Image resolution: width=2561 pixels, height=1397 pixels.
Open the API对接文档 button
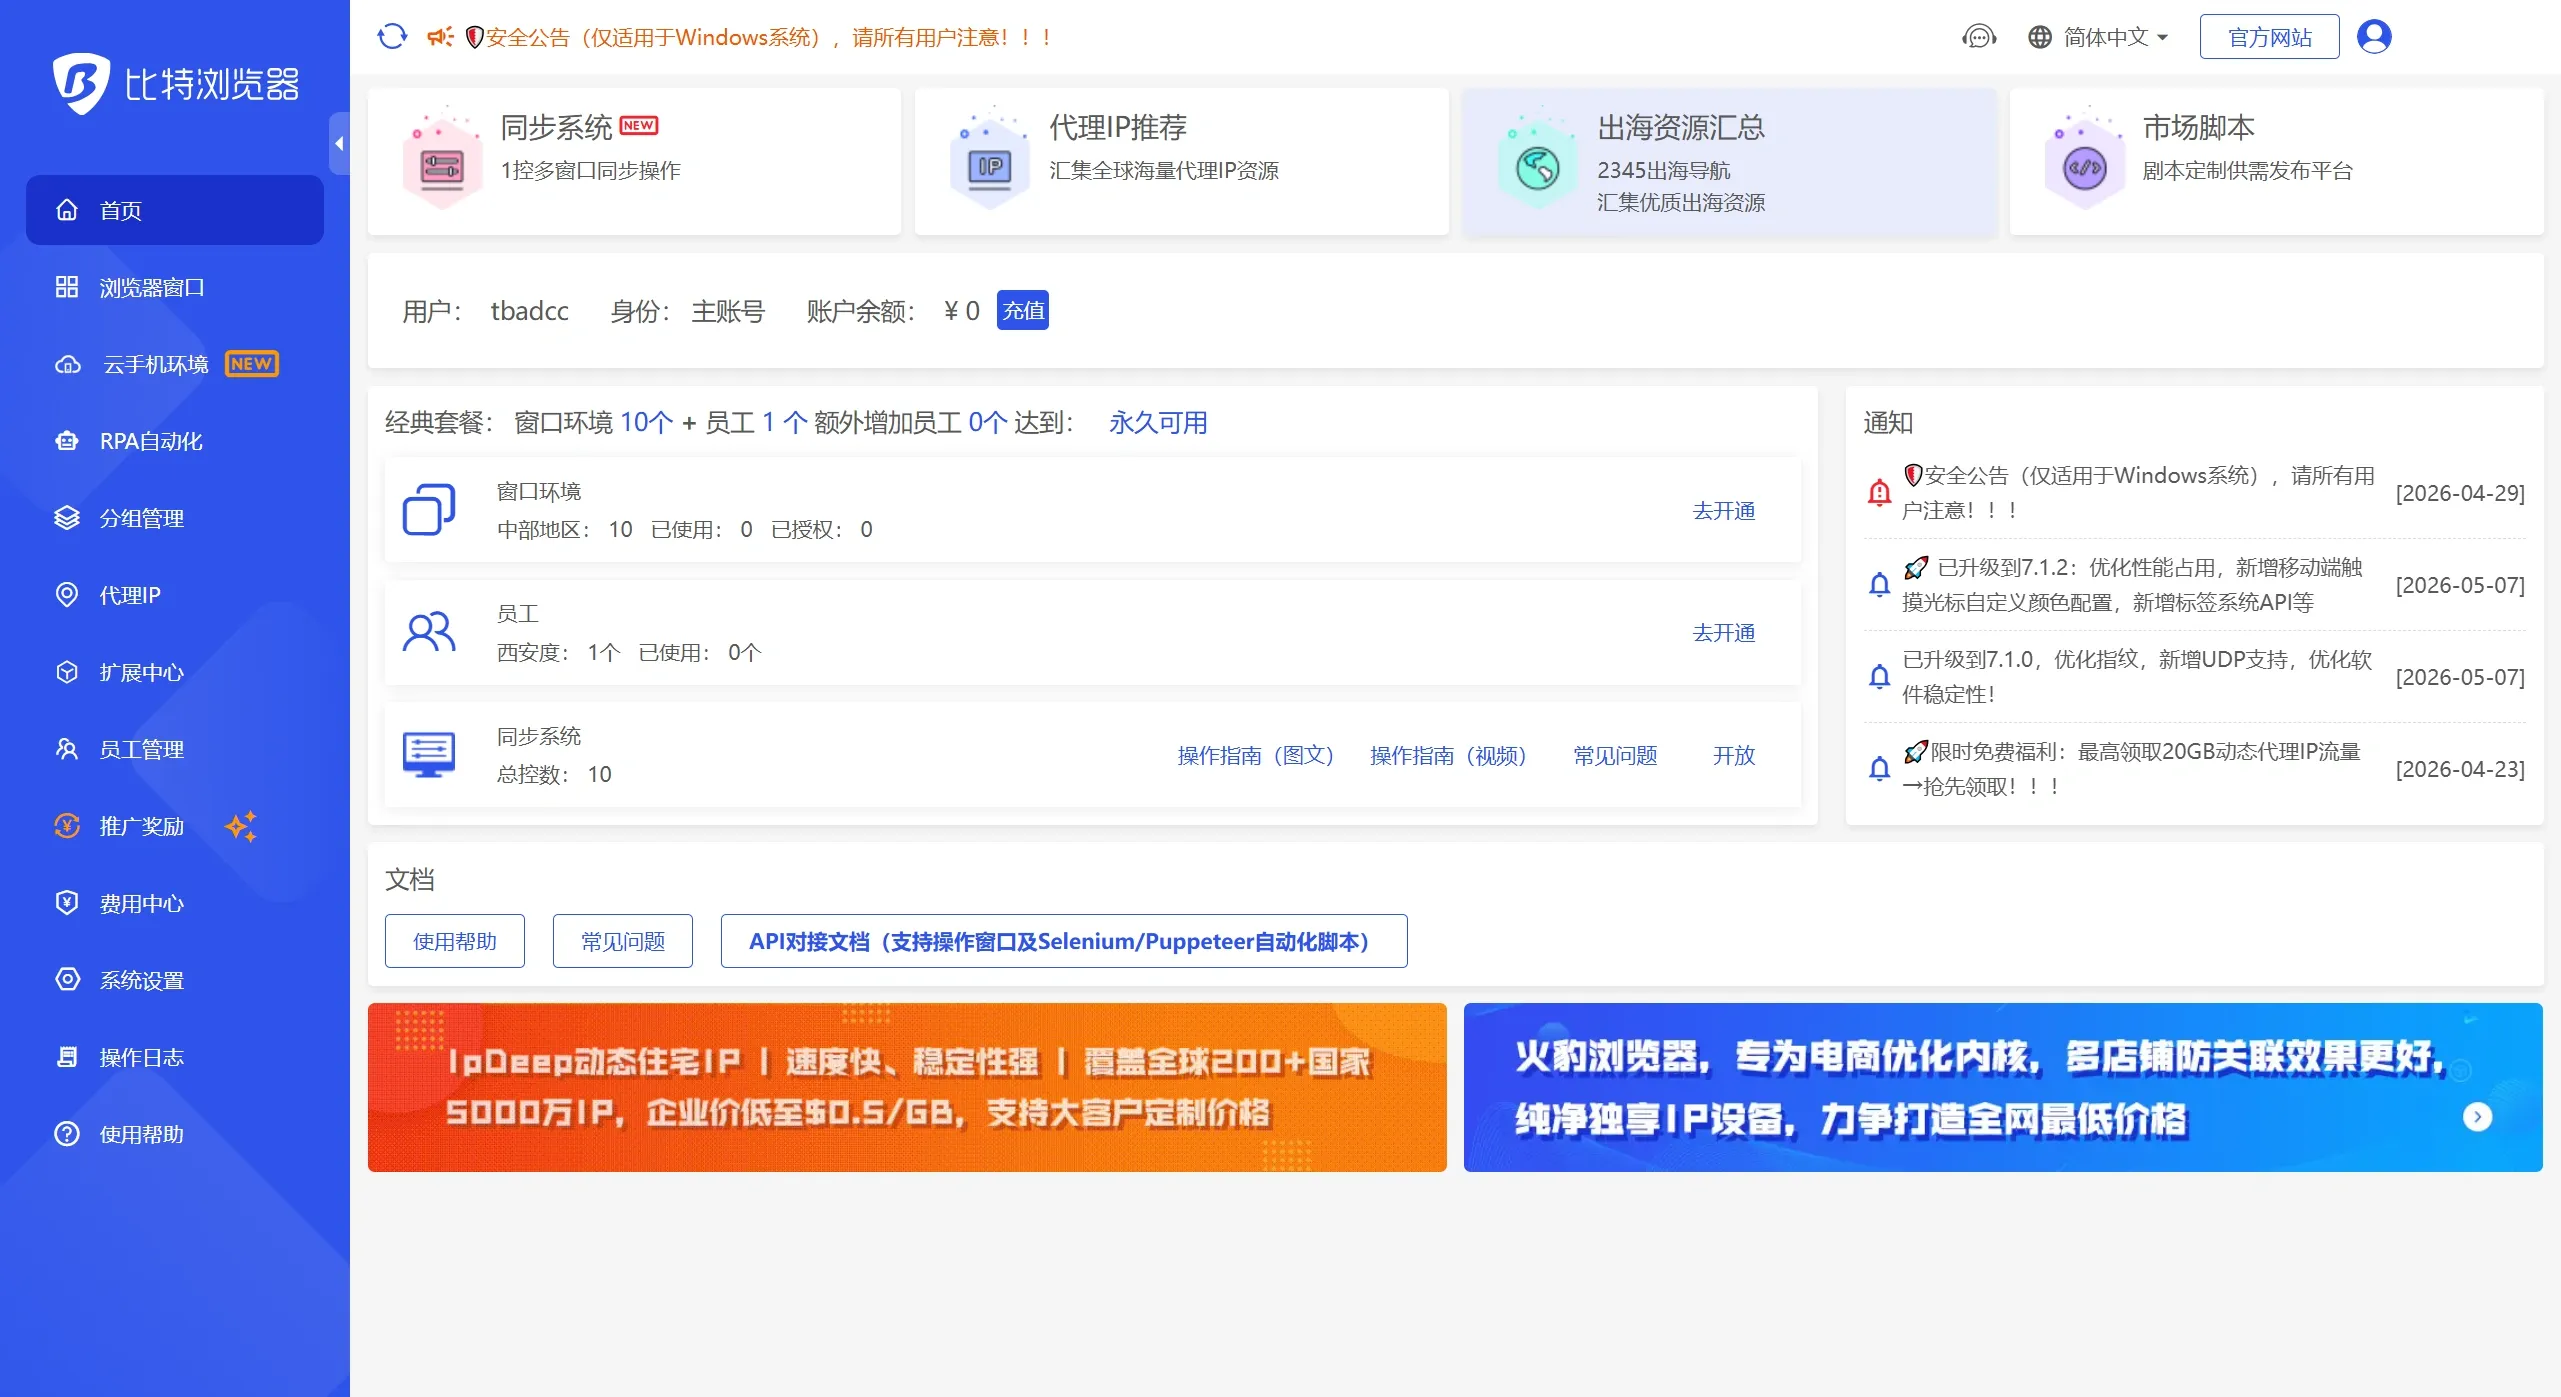(x=1064, y=941)
